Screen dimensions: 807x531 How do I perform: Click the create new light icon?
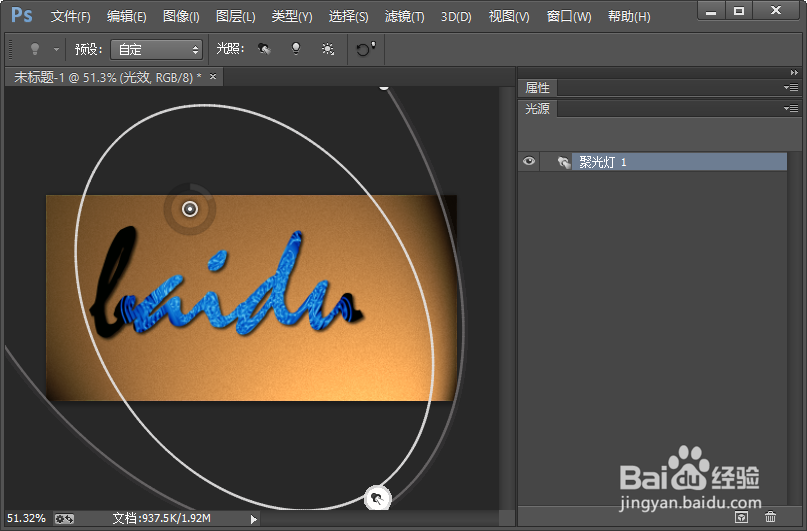coord(741,517)
